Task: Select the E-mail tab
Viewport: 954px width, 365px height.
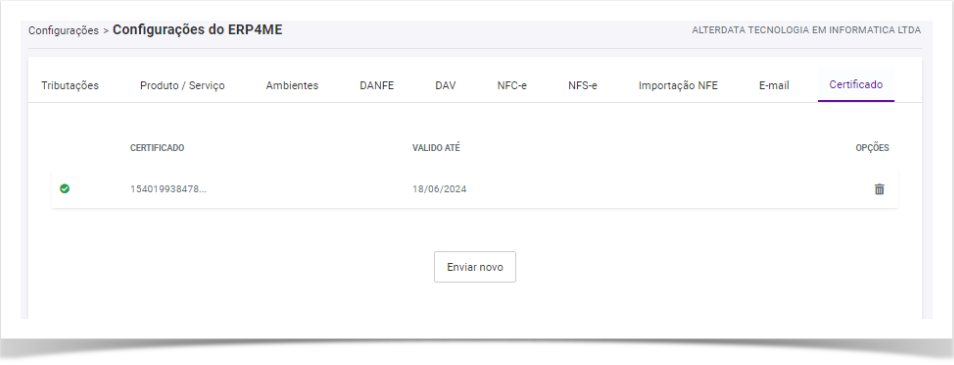Action: [x=774, y=85]
